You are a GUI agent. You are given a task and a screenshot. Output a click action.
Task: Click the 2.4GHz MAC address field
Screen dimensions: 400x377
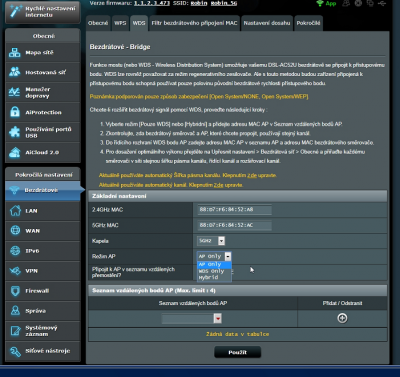(x=235, y=210)
